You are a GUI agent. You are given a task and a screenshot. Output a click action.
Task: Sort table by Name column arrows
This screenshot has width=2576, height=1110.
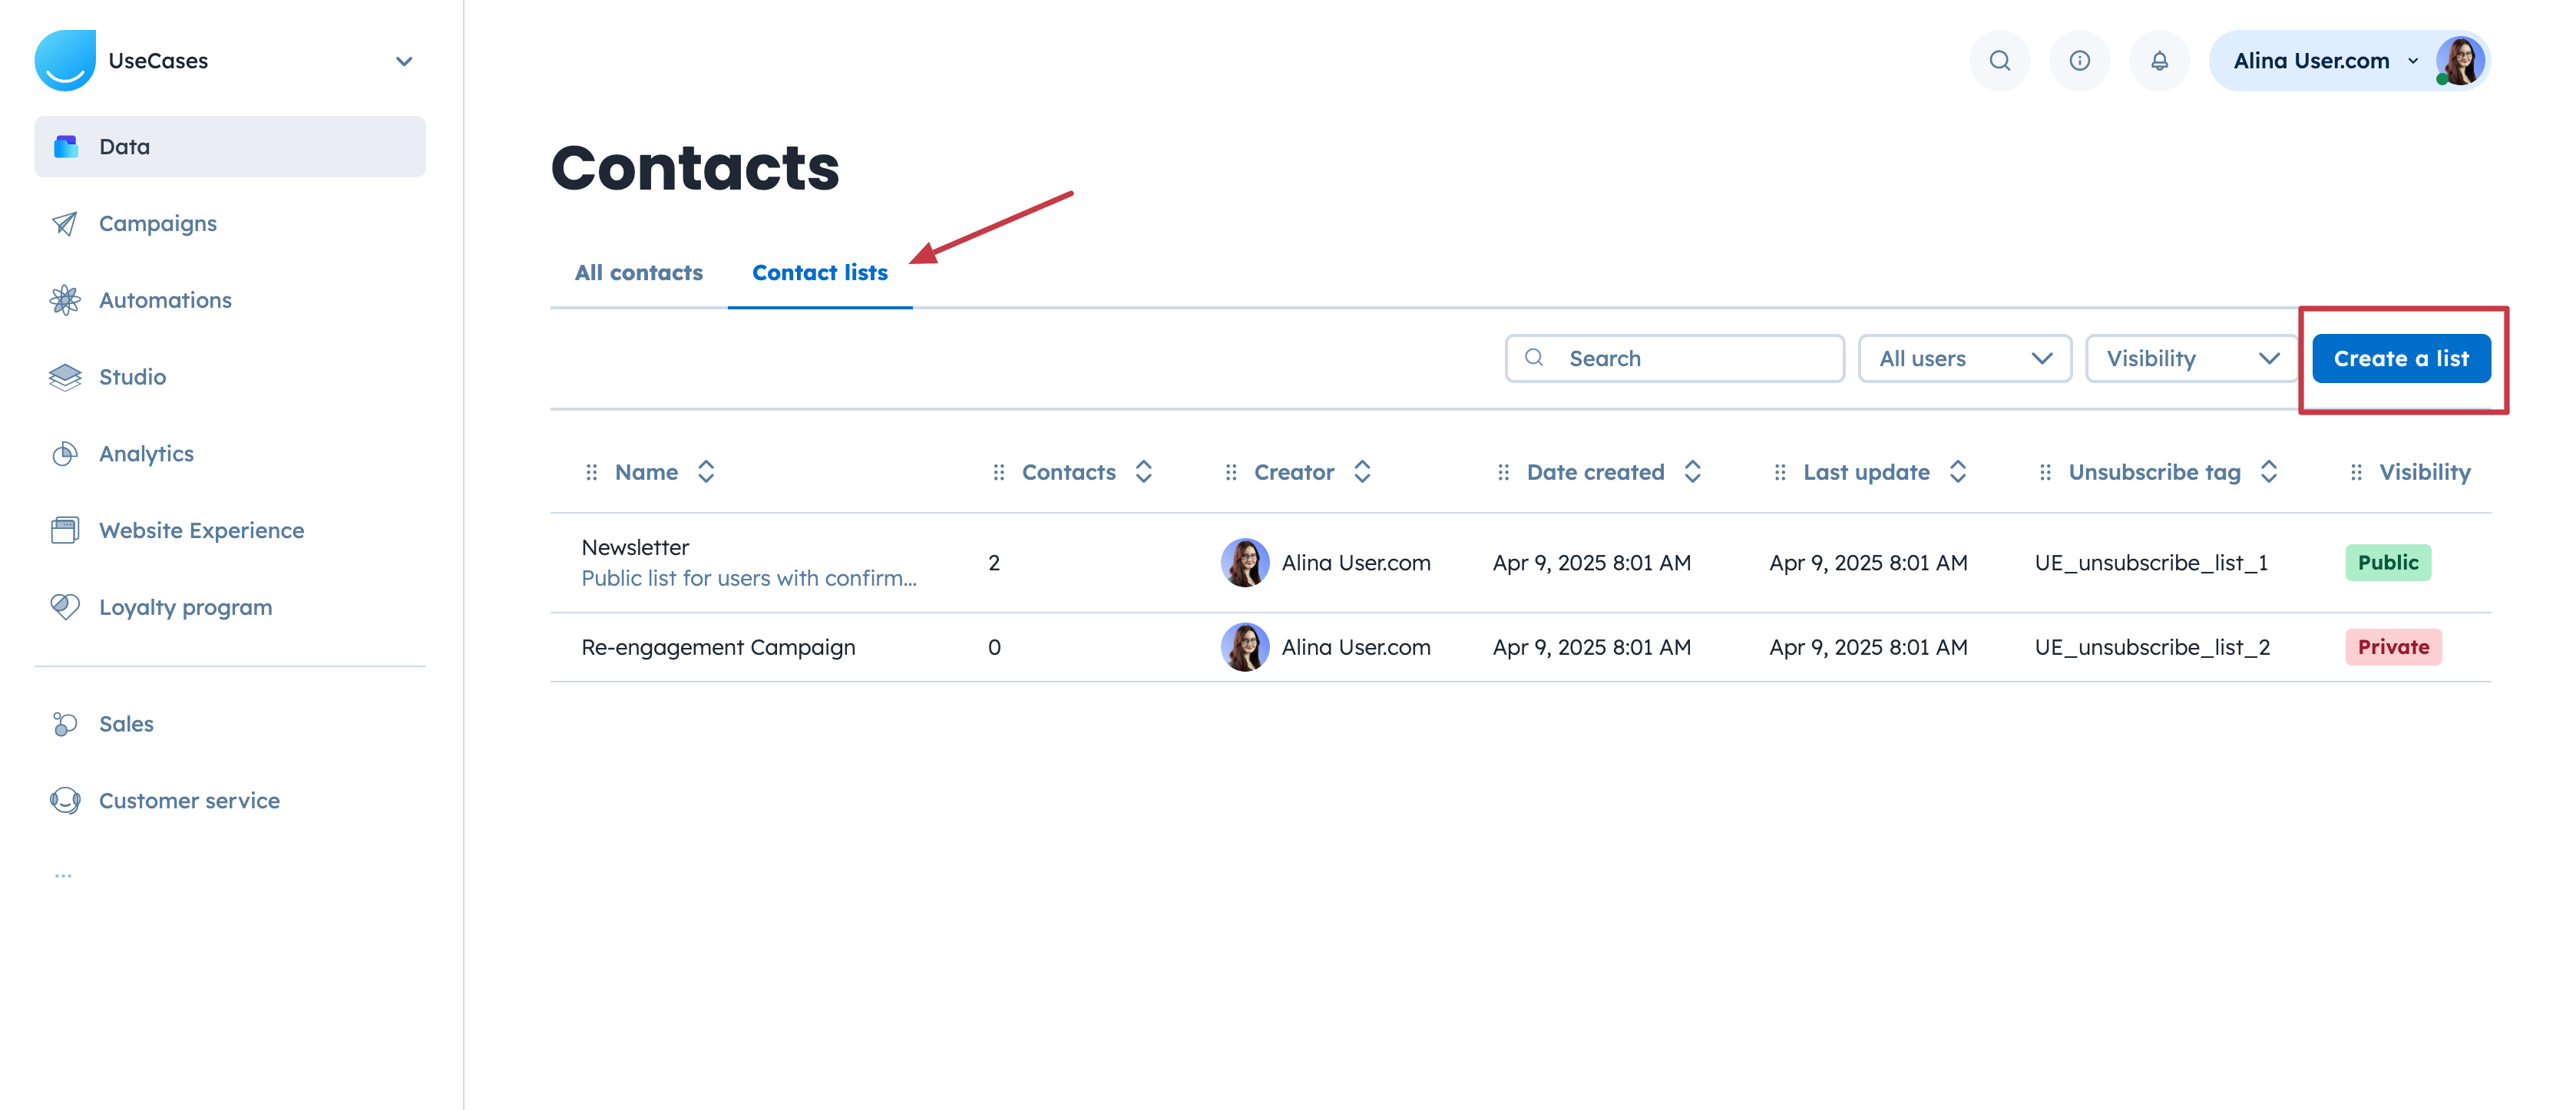pyautogui.click(x=706, y=472)
